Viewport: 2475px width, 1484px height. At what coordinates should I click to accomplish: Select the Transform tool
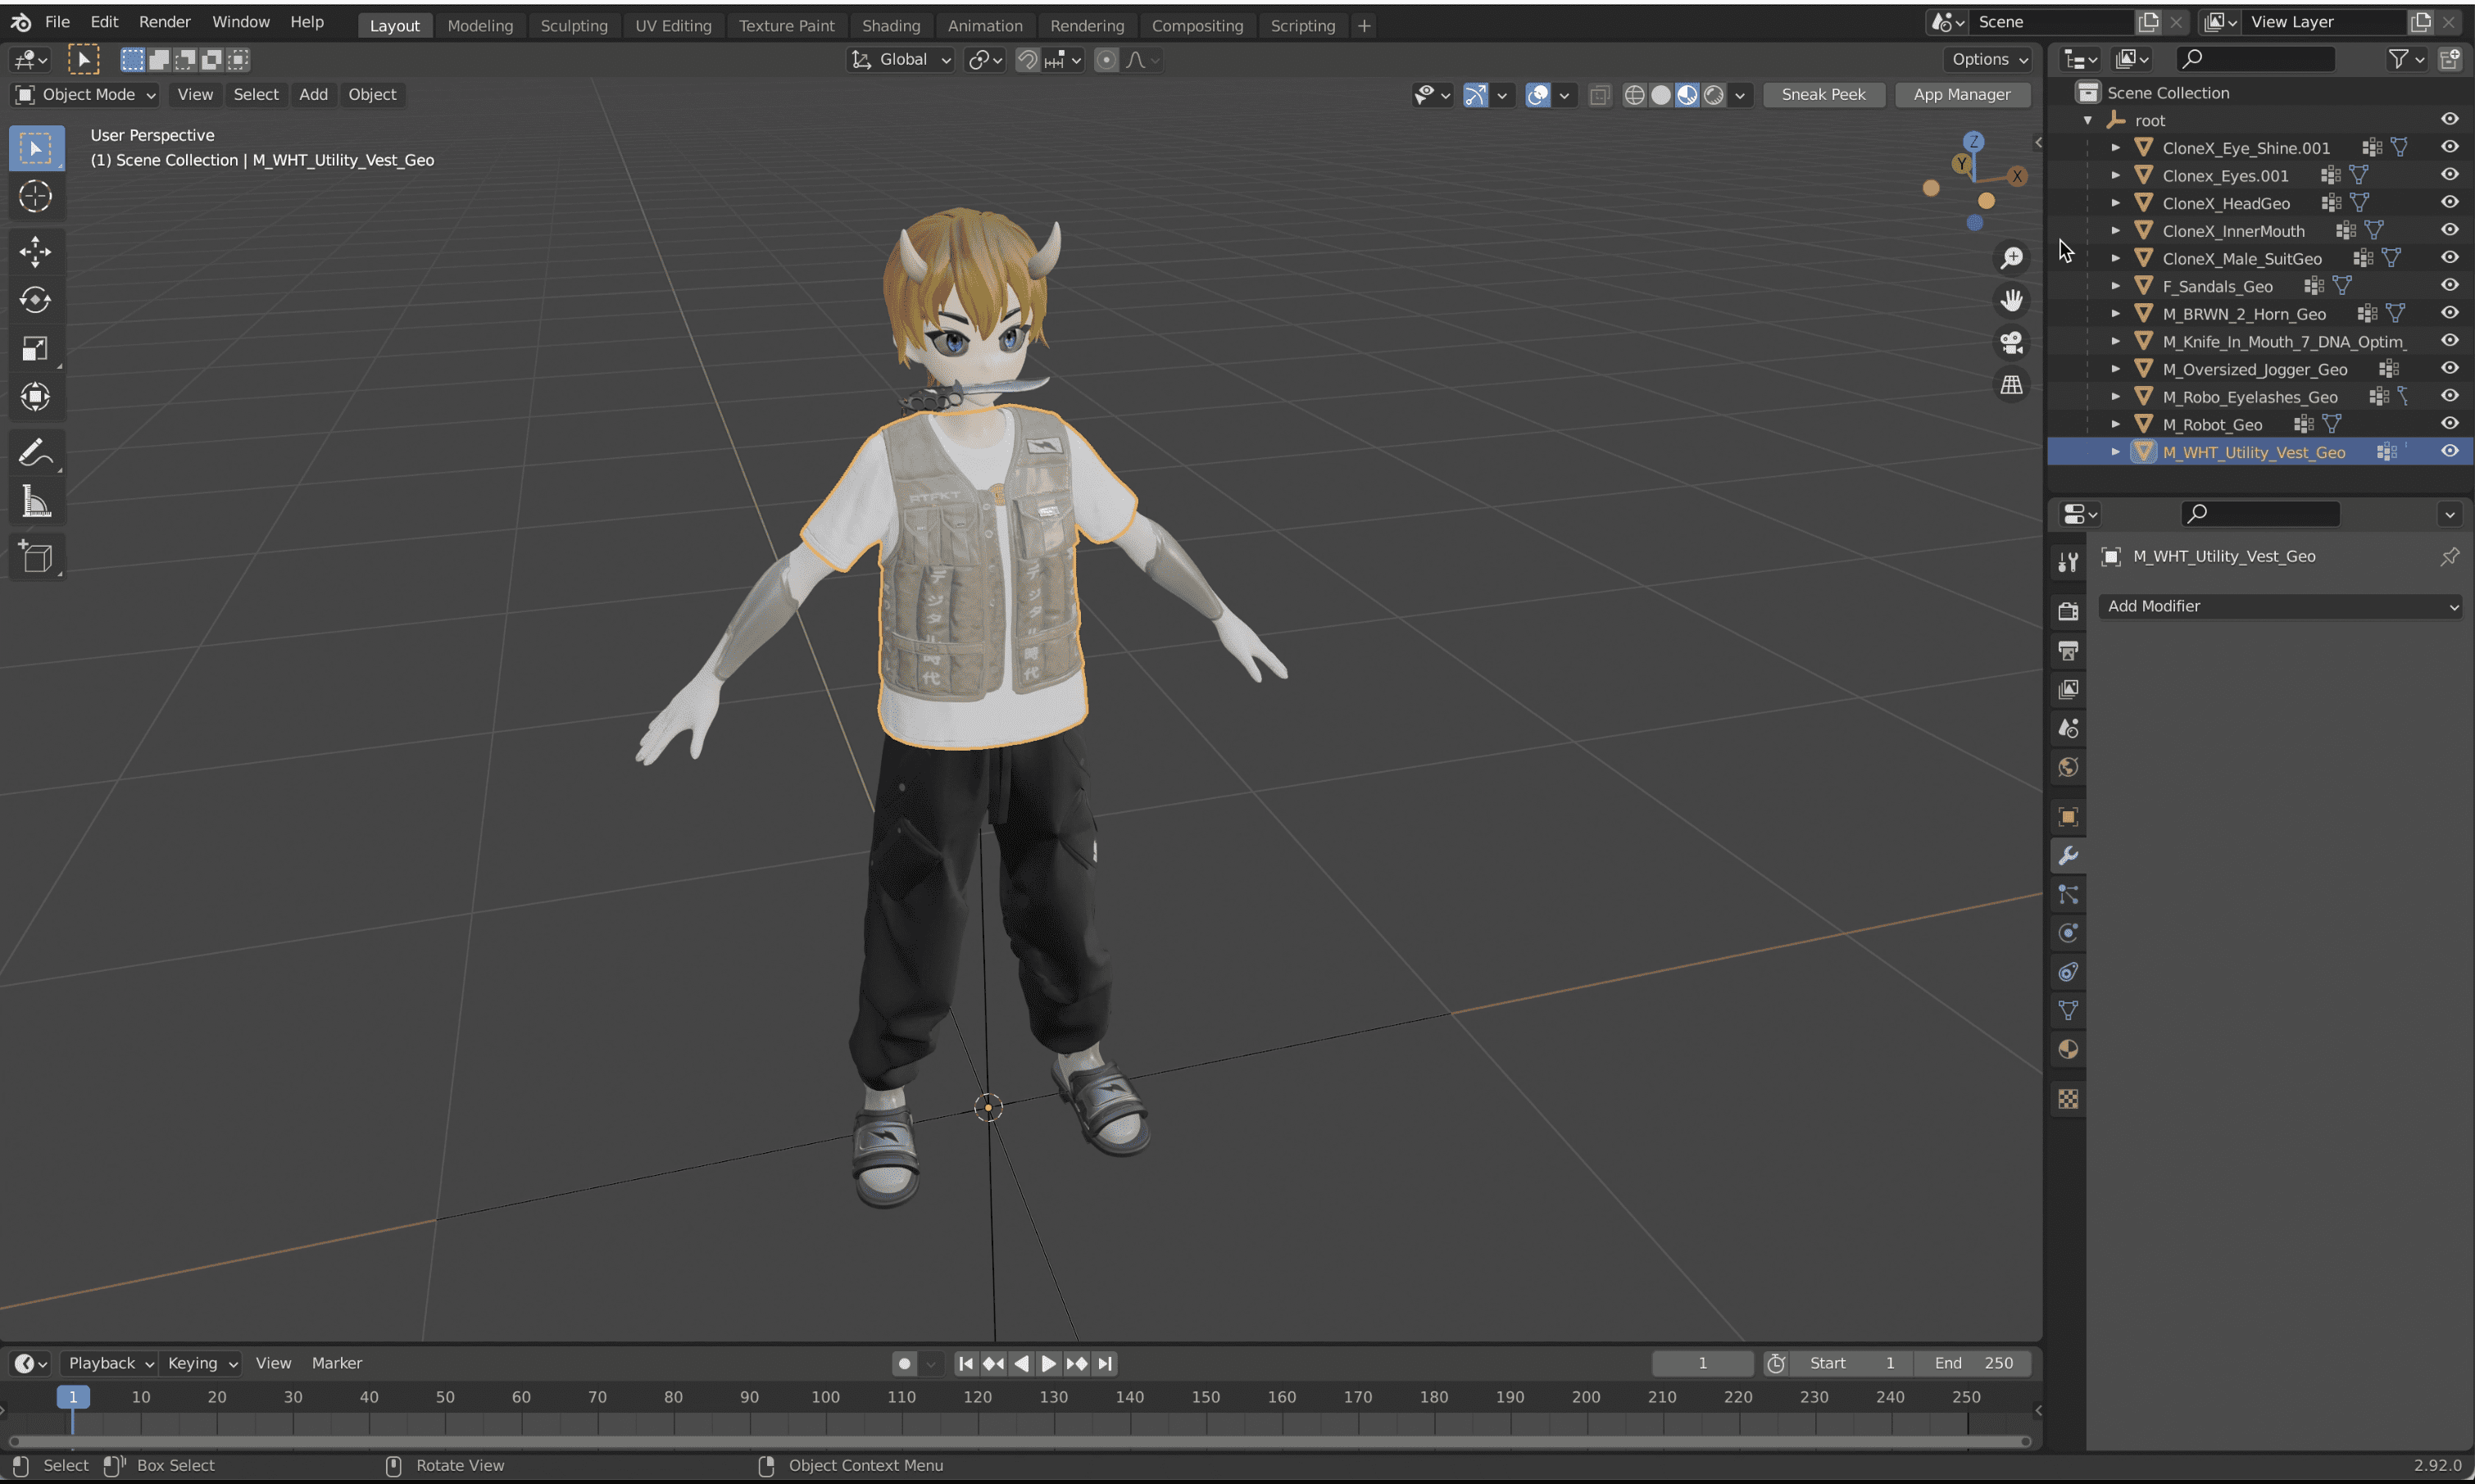click(x=36, y=397)
